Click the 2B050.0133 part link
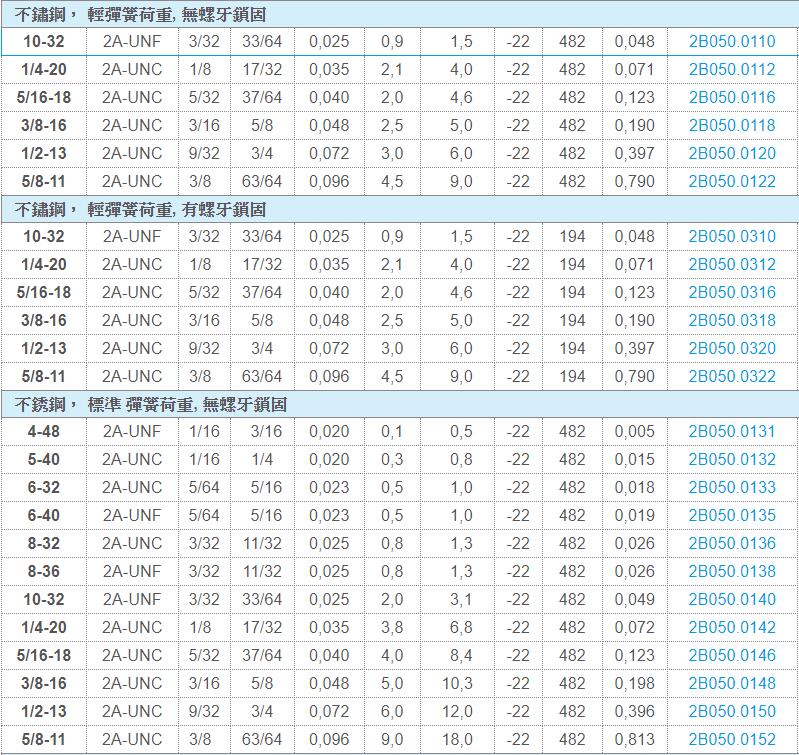This screenshot has width=799, height=755. pos(731,488)
